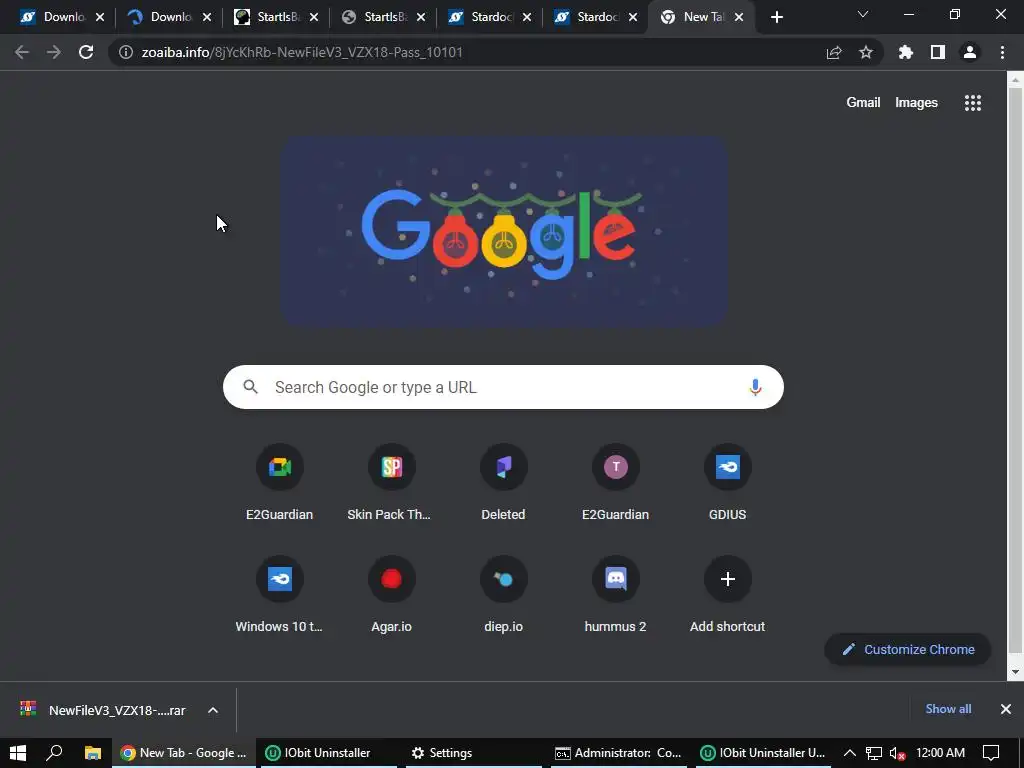Screen dimensions: 1024x768
Task: Start voice search with microphone icon
Action: pyautogui.click(x=755, y=387)
